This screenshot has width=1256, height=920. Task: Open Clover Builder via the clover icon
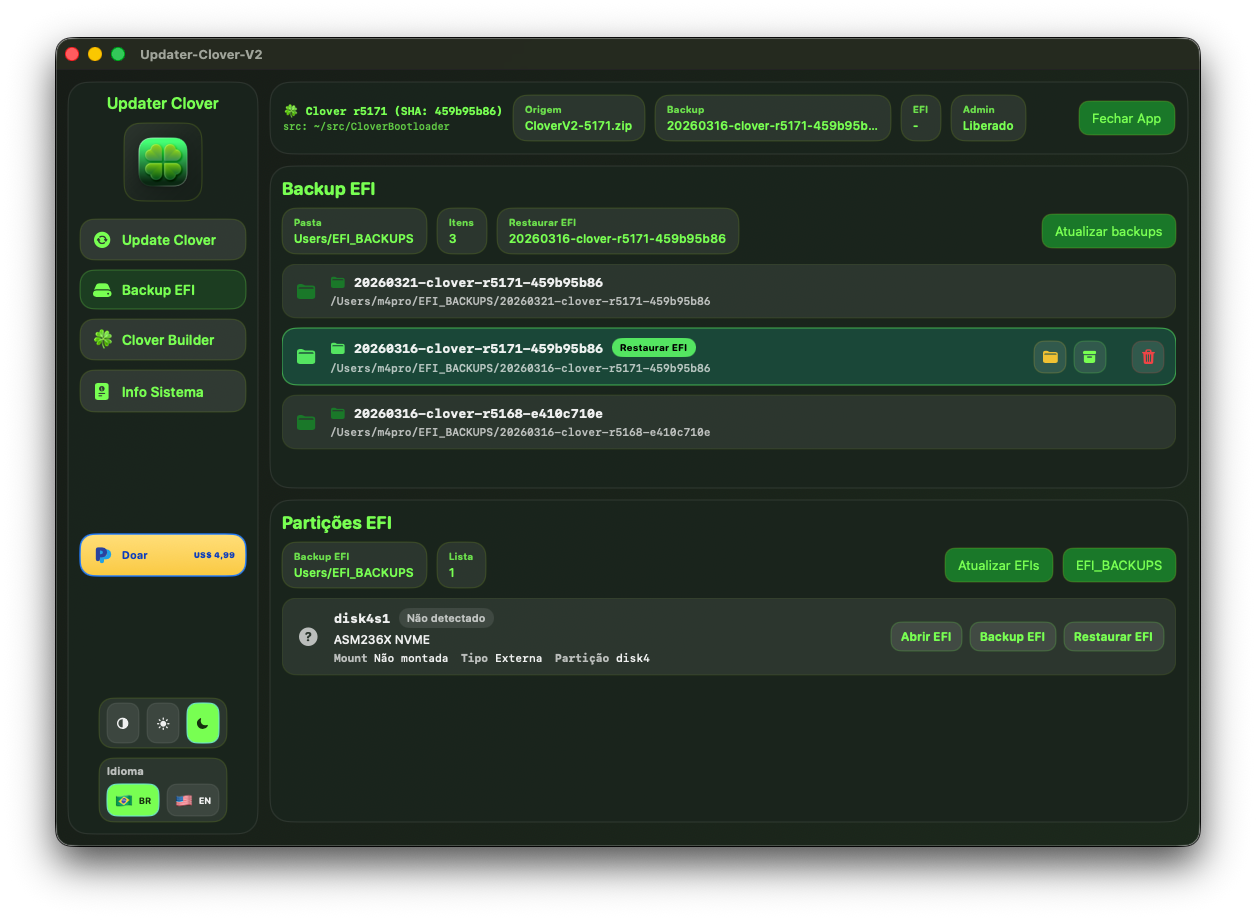pyautogui.click(x=102, y=339)
